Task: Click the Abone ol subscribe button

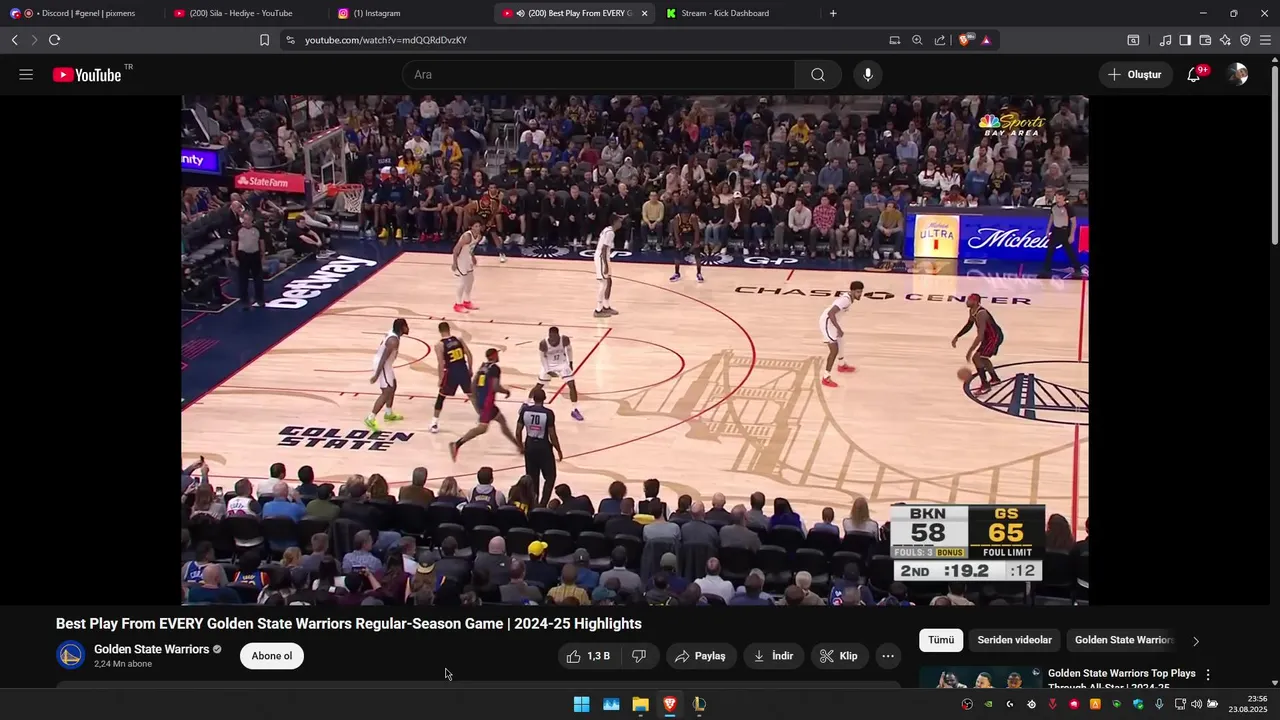Action: click(272, 656)
